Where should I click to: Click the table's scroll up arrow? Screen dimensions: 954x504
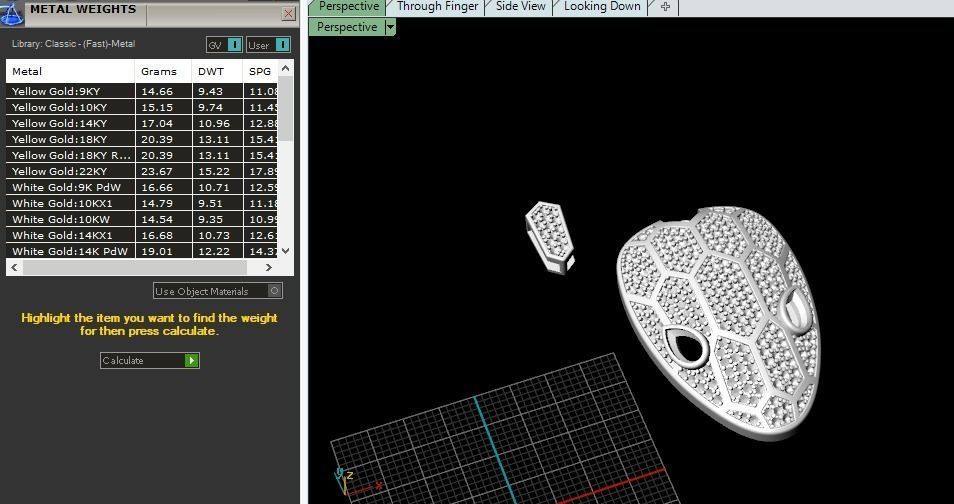click(x=286, y=66)
